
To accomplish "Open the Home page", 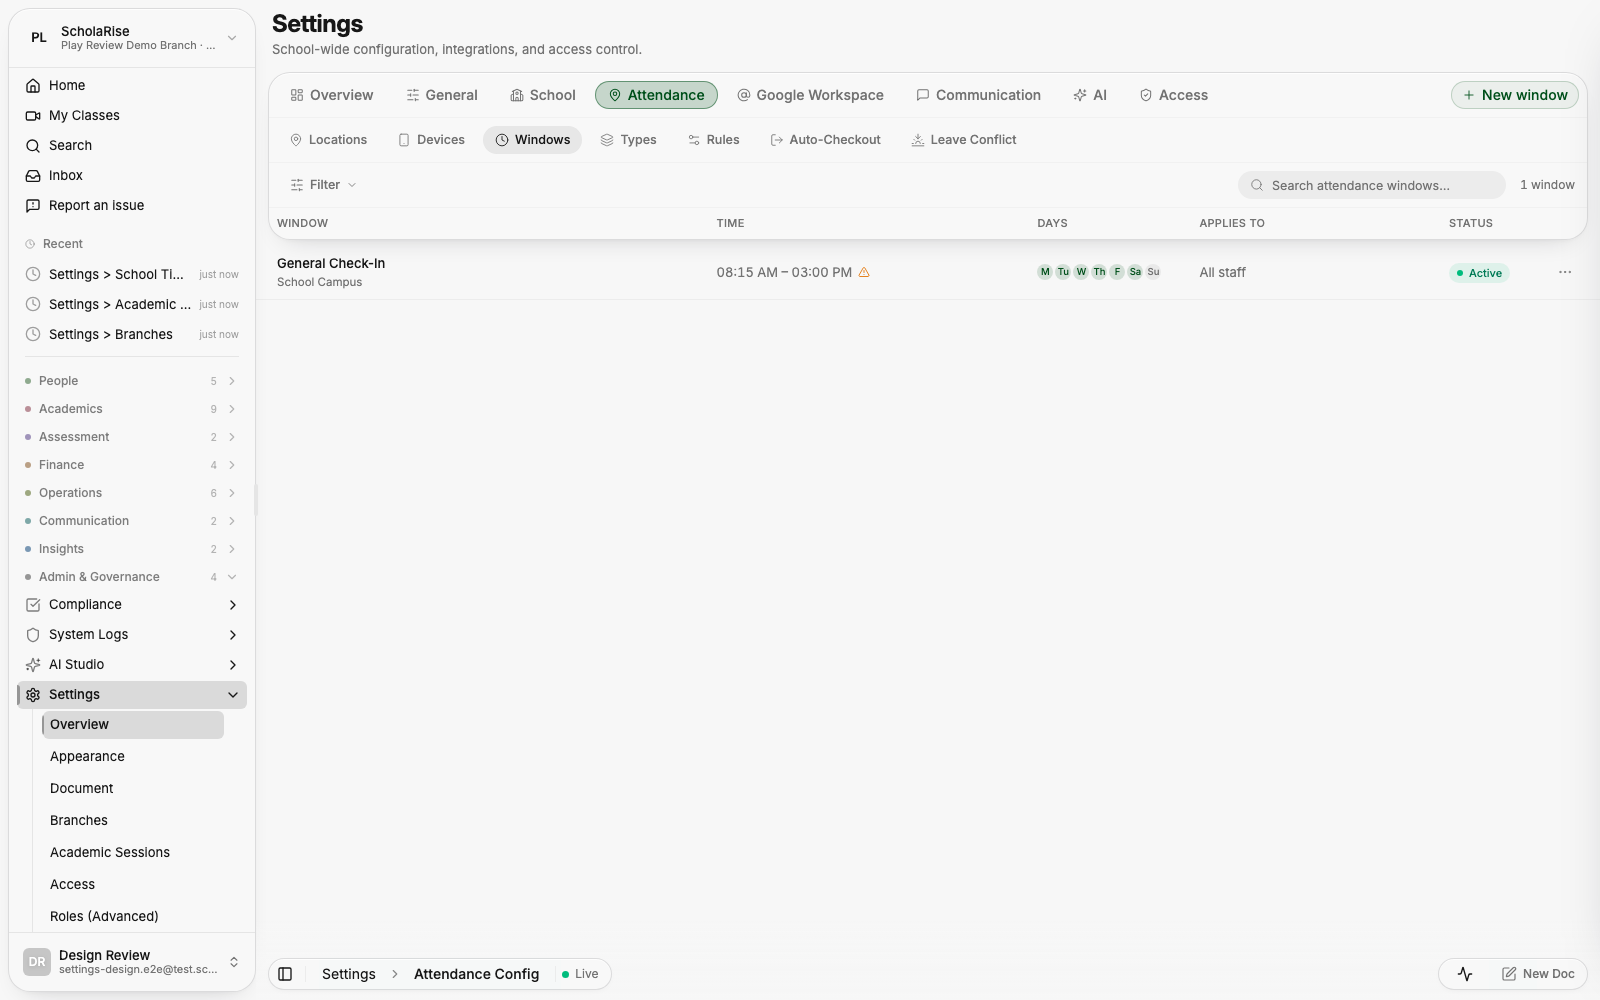I will coord(132,85).
